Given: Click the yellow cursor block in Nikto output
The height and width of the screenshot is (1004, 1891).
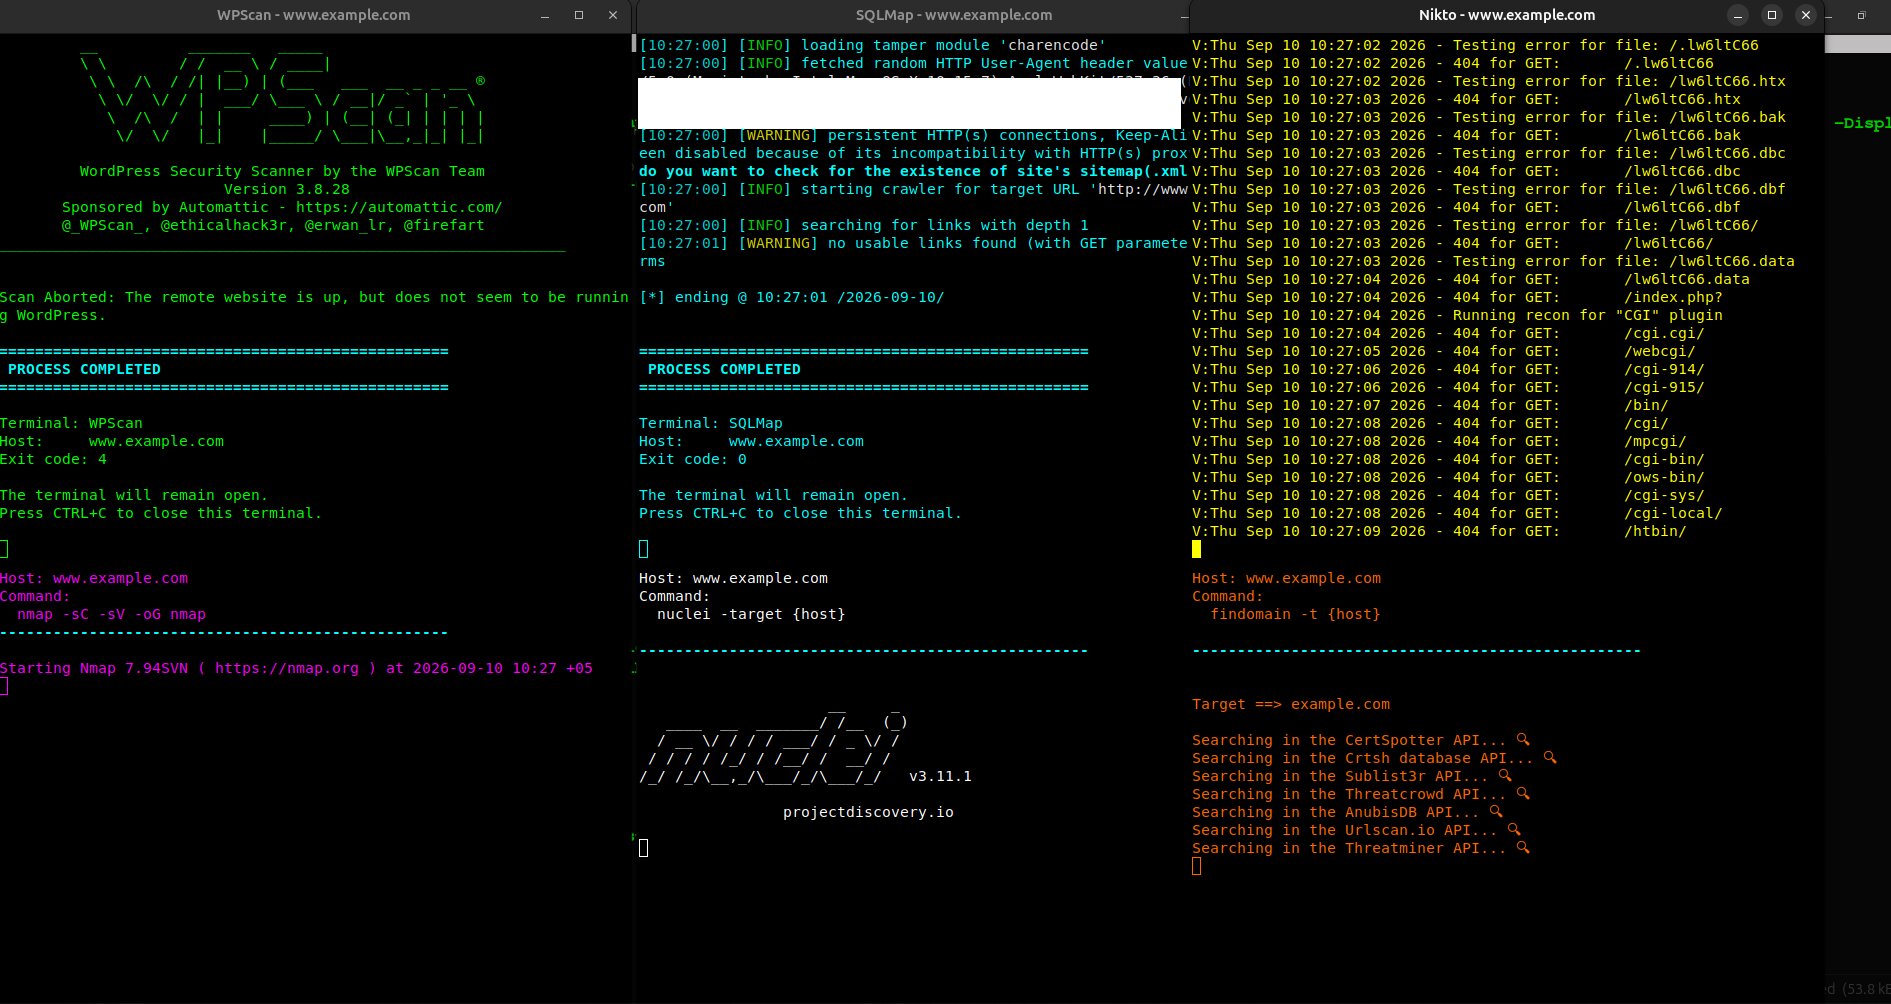Looking at the screenshot, I should [1197, 549].
